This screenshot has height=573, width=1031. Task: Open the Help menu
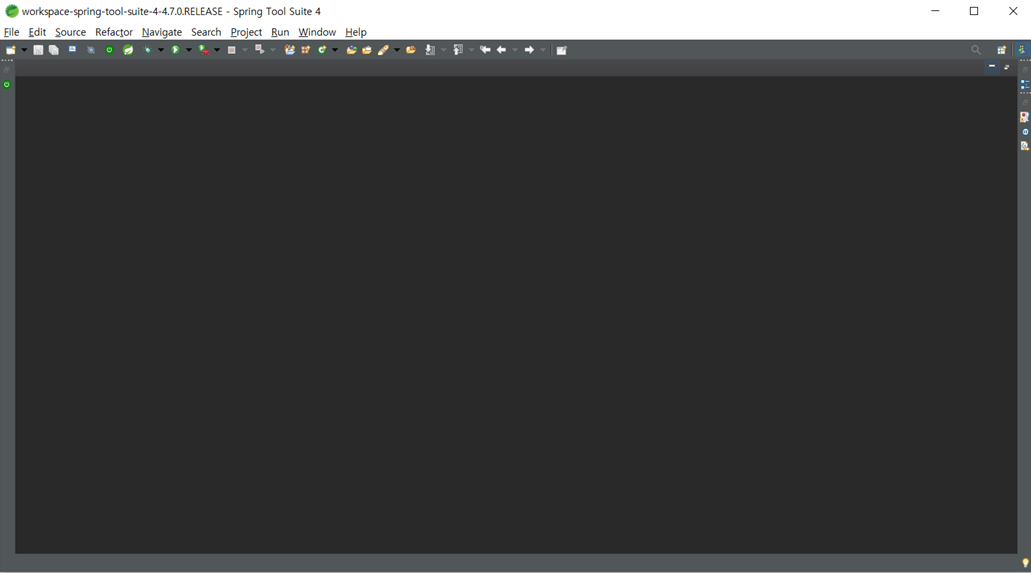[356, 32]
